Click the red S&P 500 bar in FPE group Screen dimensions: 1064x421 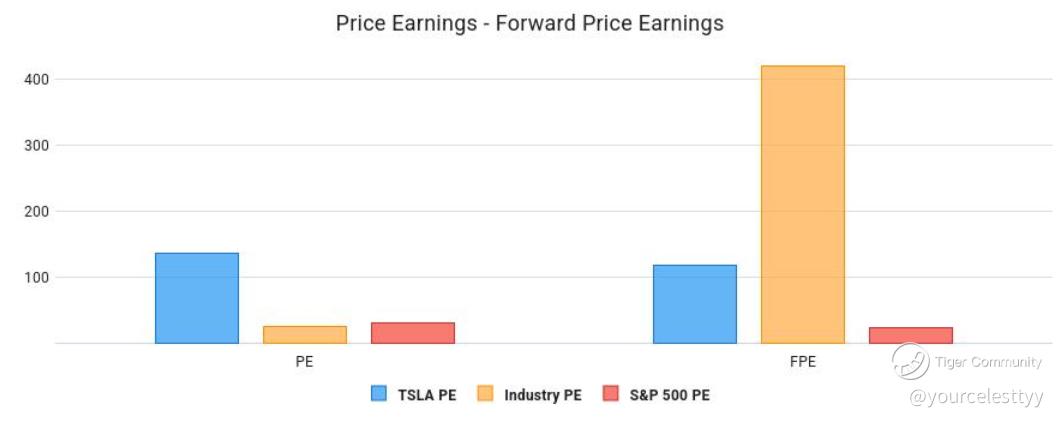(x=911, y=335)
